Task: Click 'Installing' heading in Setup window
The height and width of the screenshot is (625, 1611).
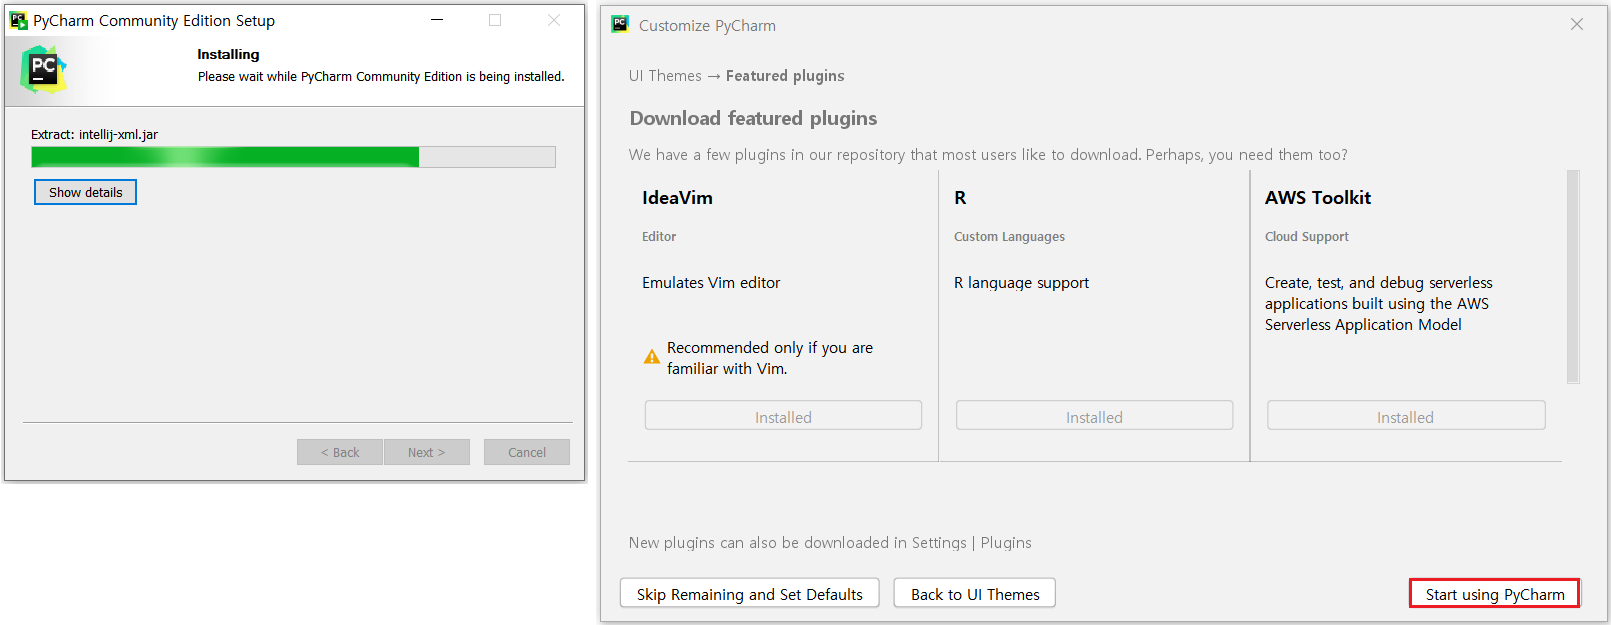Action: click(228, 54)
